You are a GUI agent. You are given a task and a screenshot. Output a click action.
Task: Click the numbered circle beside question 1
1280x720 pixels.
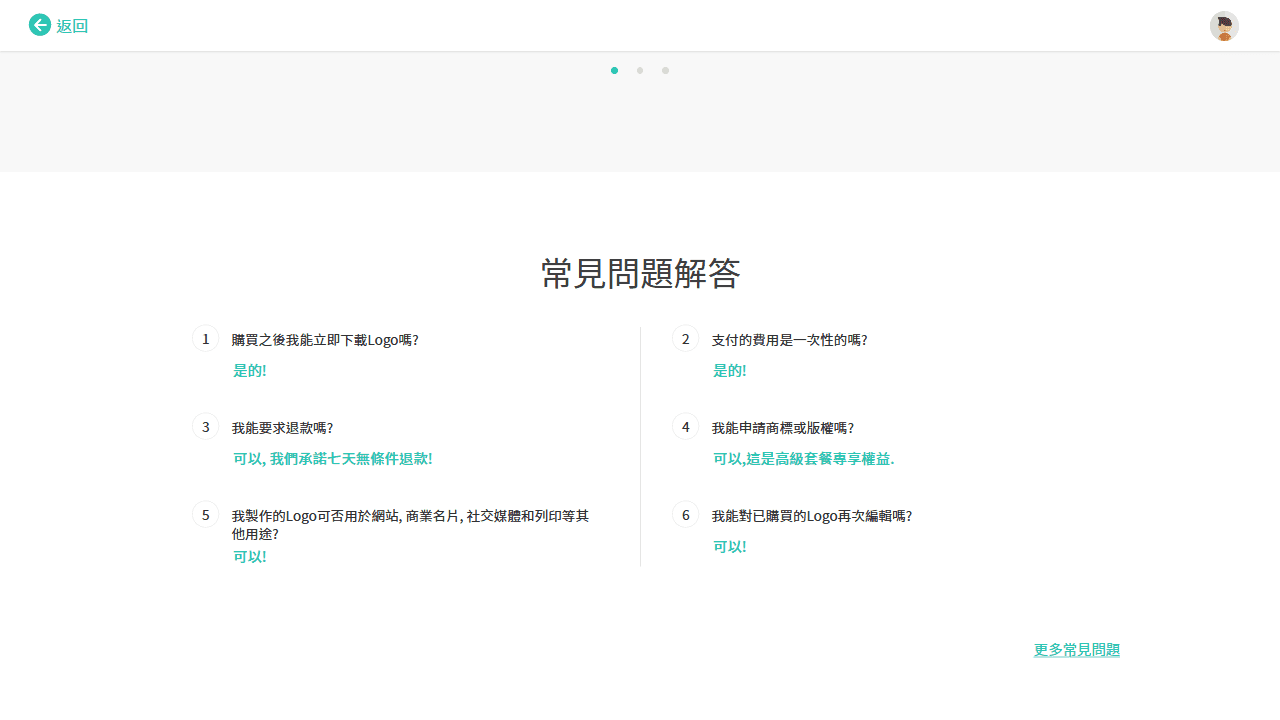(205, 338)
